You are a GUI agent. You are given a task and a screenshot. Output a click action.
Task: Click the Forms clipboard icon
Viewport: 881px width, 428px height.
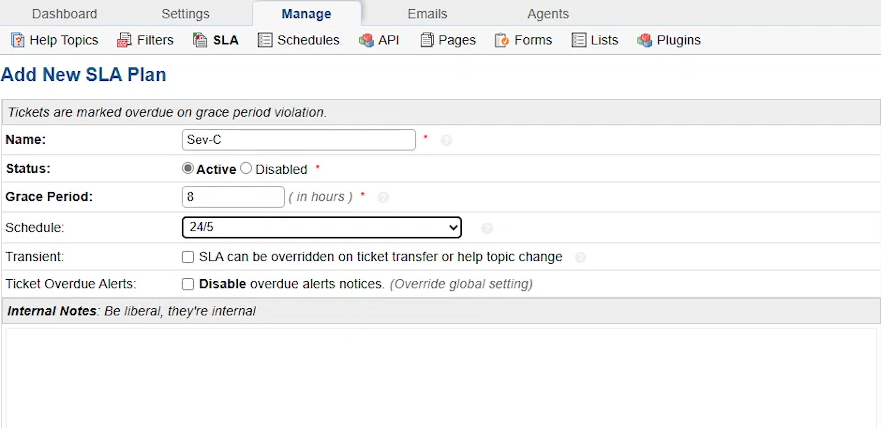point(502,40)
